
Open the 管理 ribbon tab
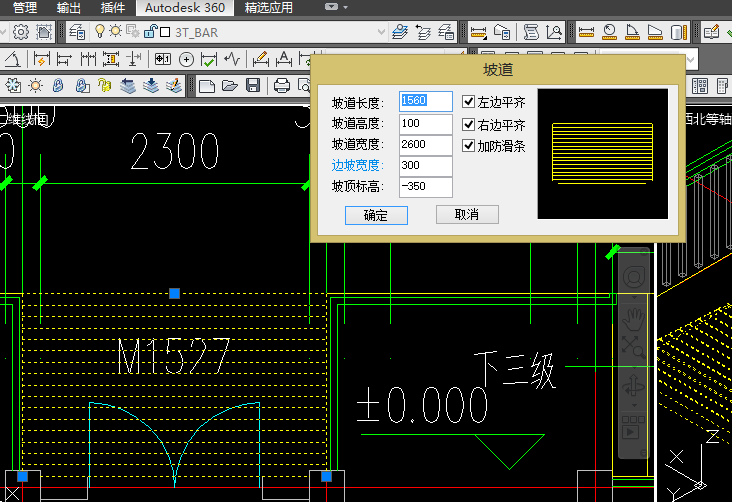click(x=25, y=7)
